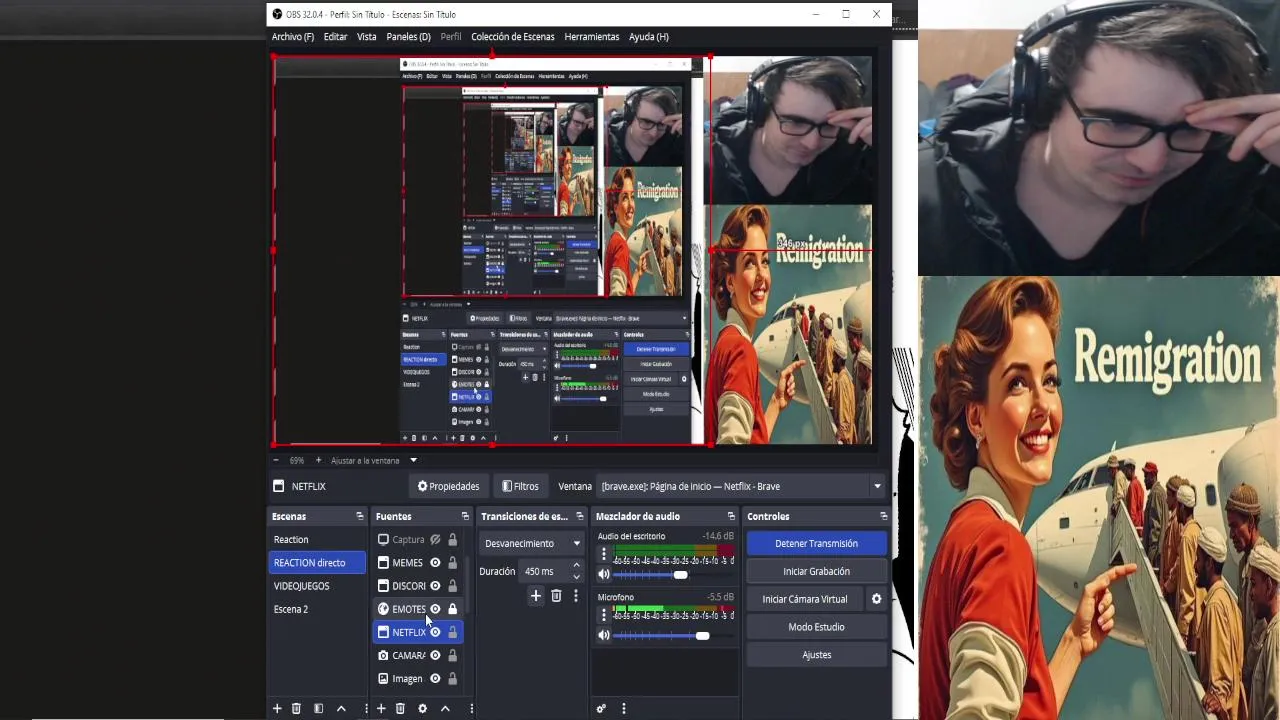Decrease transition duration with down arrow

click(576, 577)
